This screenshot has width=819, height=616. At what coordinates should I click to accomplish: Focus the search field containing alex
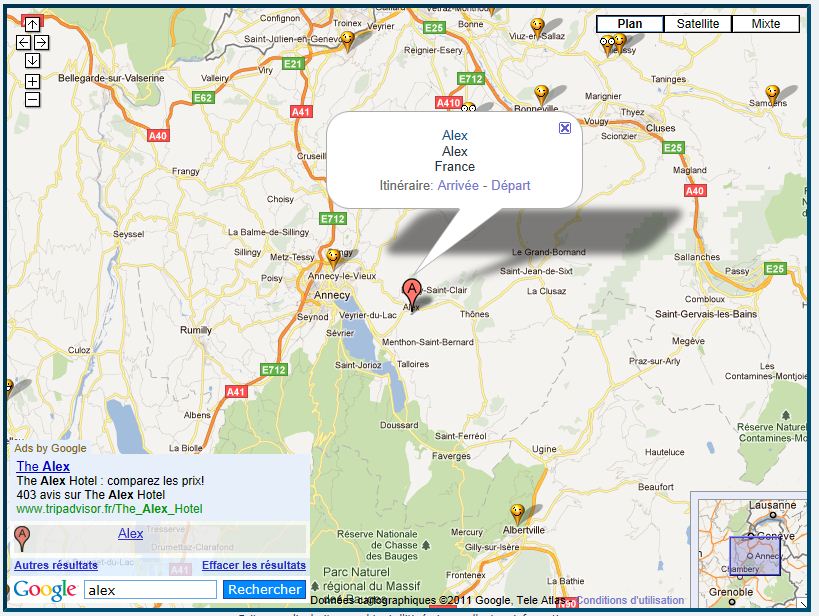click(150, 590)
